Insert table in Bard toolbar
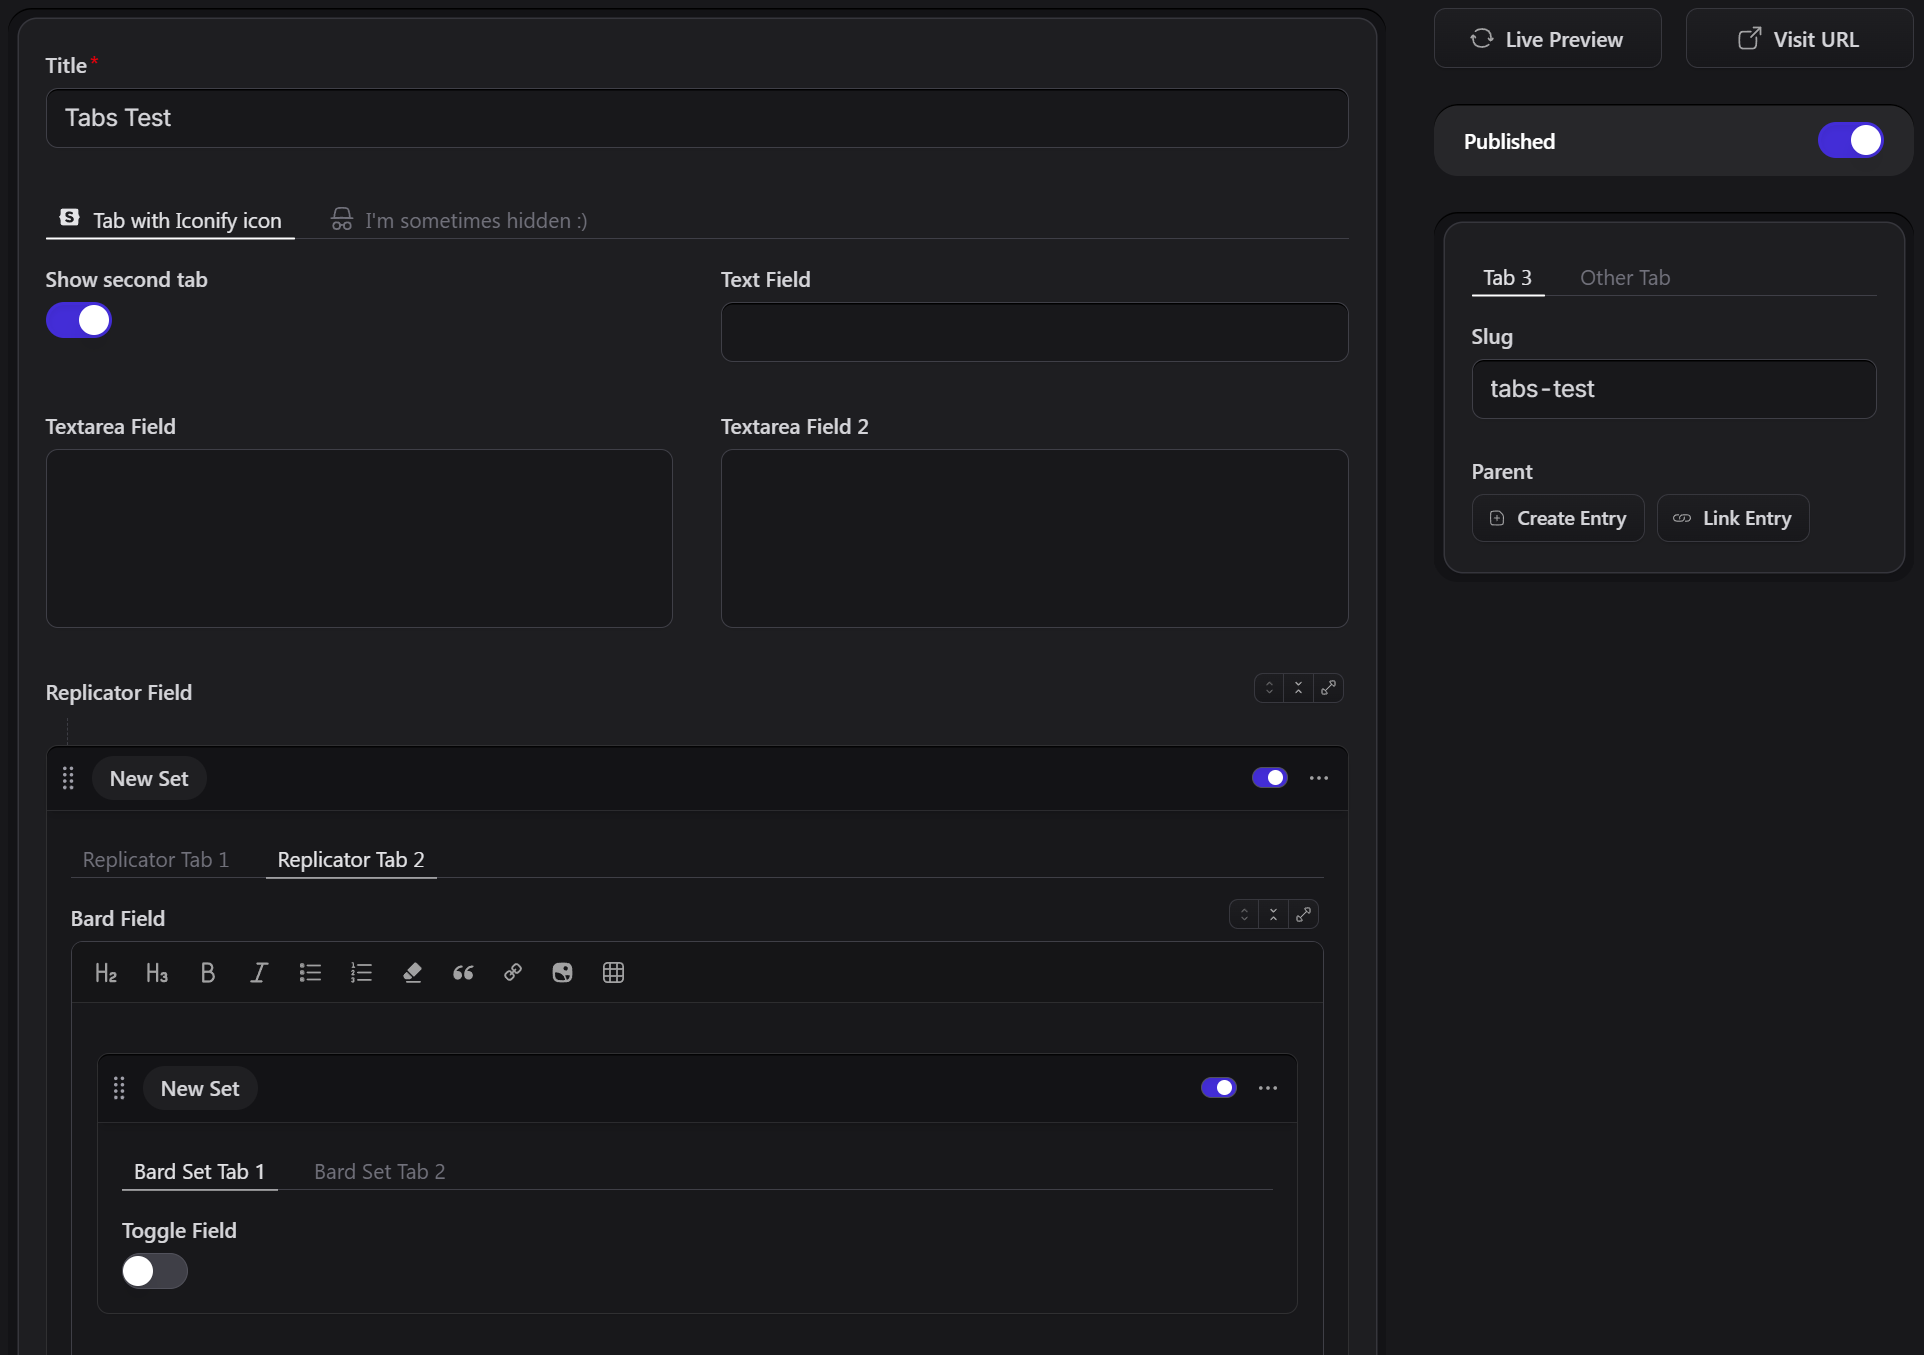The width and height of the screenshot is (1924, 1355). [x=614, y=973]
